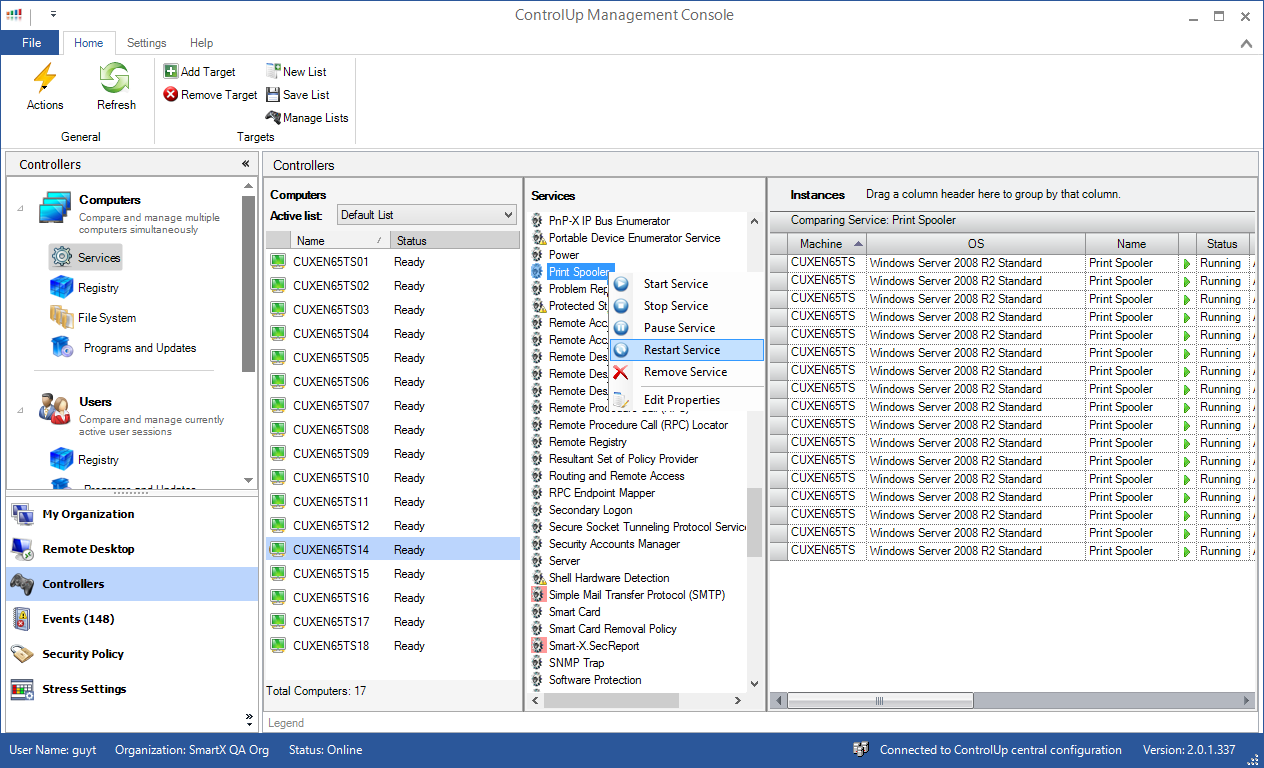The width and height of the screenshot is (1264, 768).
Task: Select Services gear under Computers
Action: (86, 258)
